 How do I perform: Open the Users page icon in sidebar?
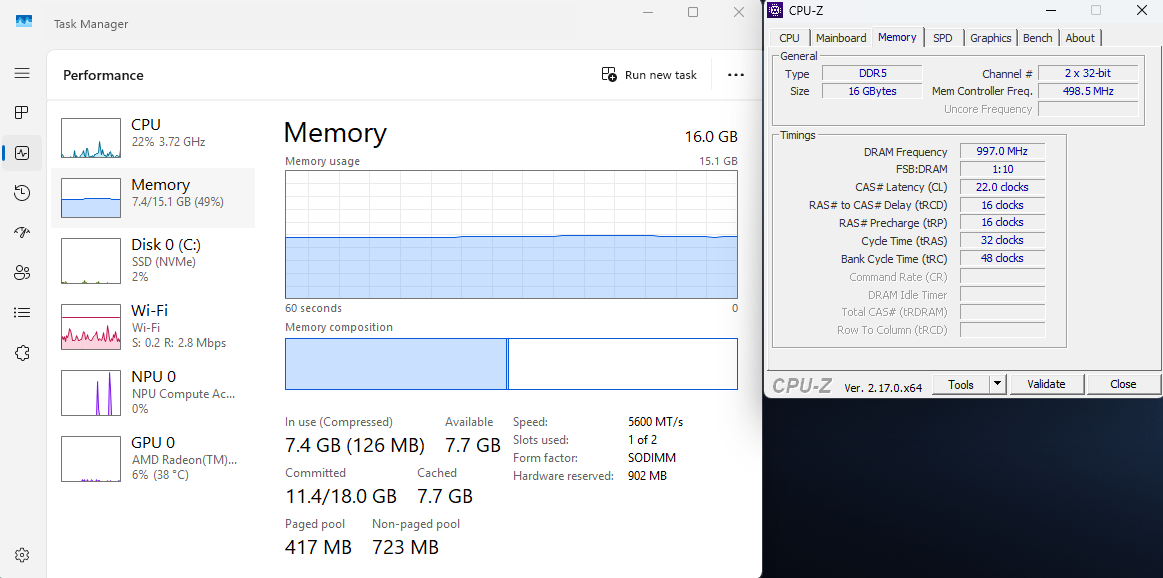pyautogui.click(x=22, y=273)
